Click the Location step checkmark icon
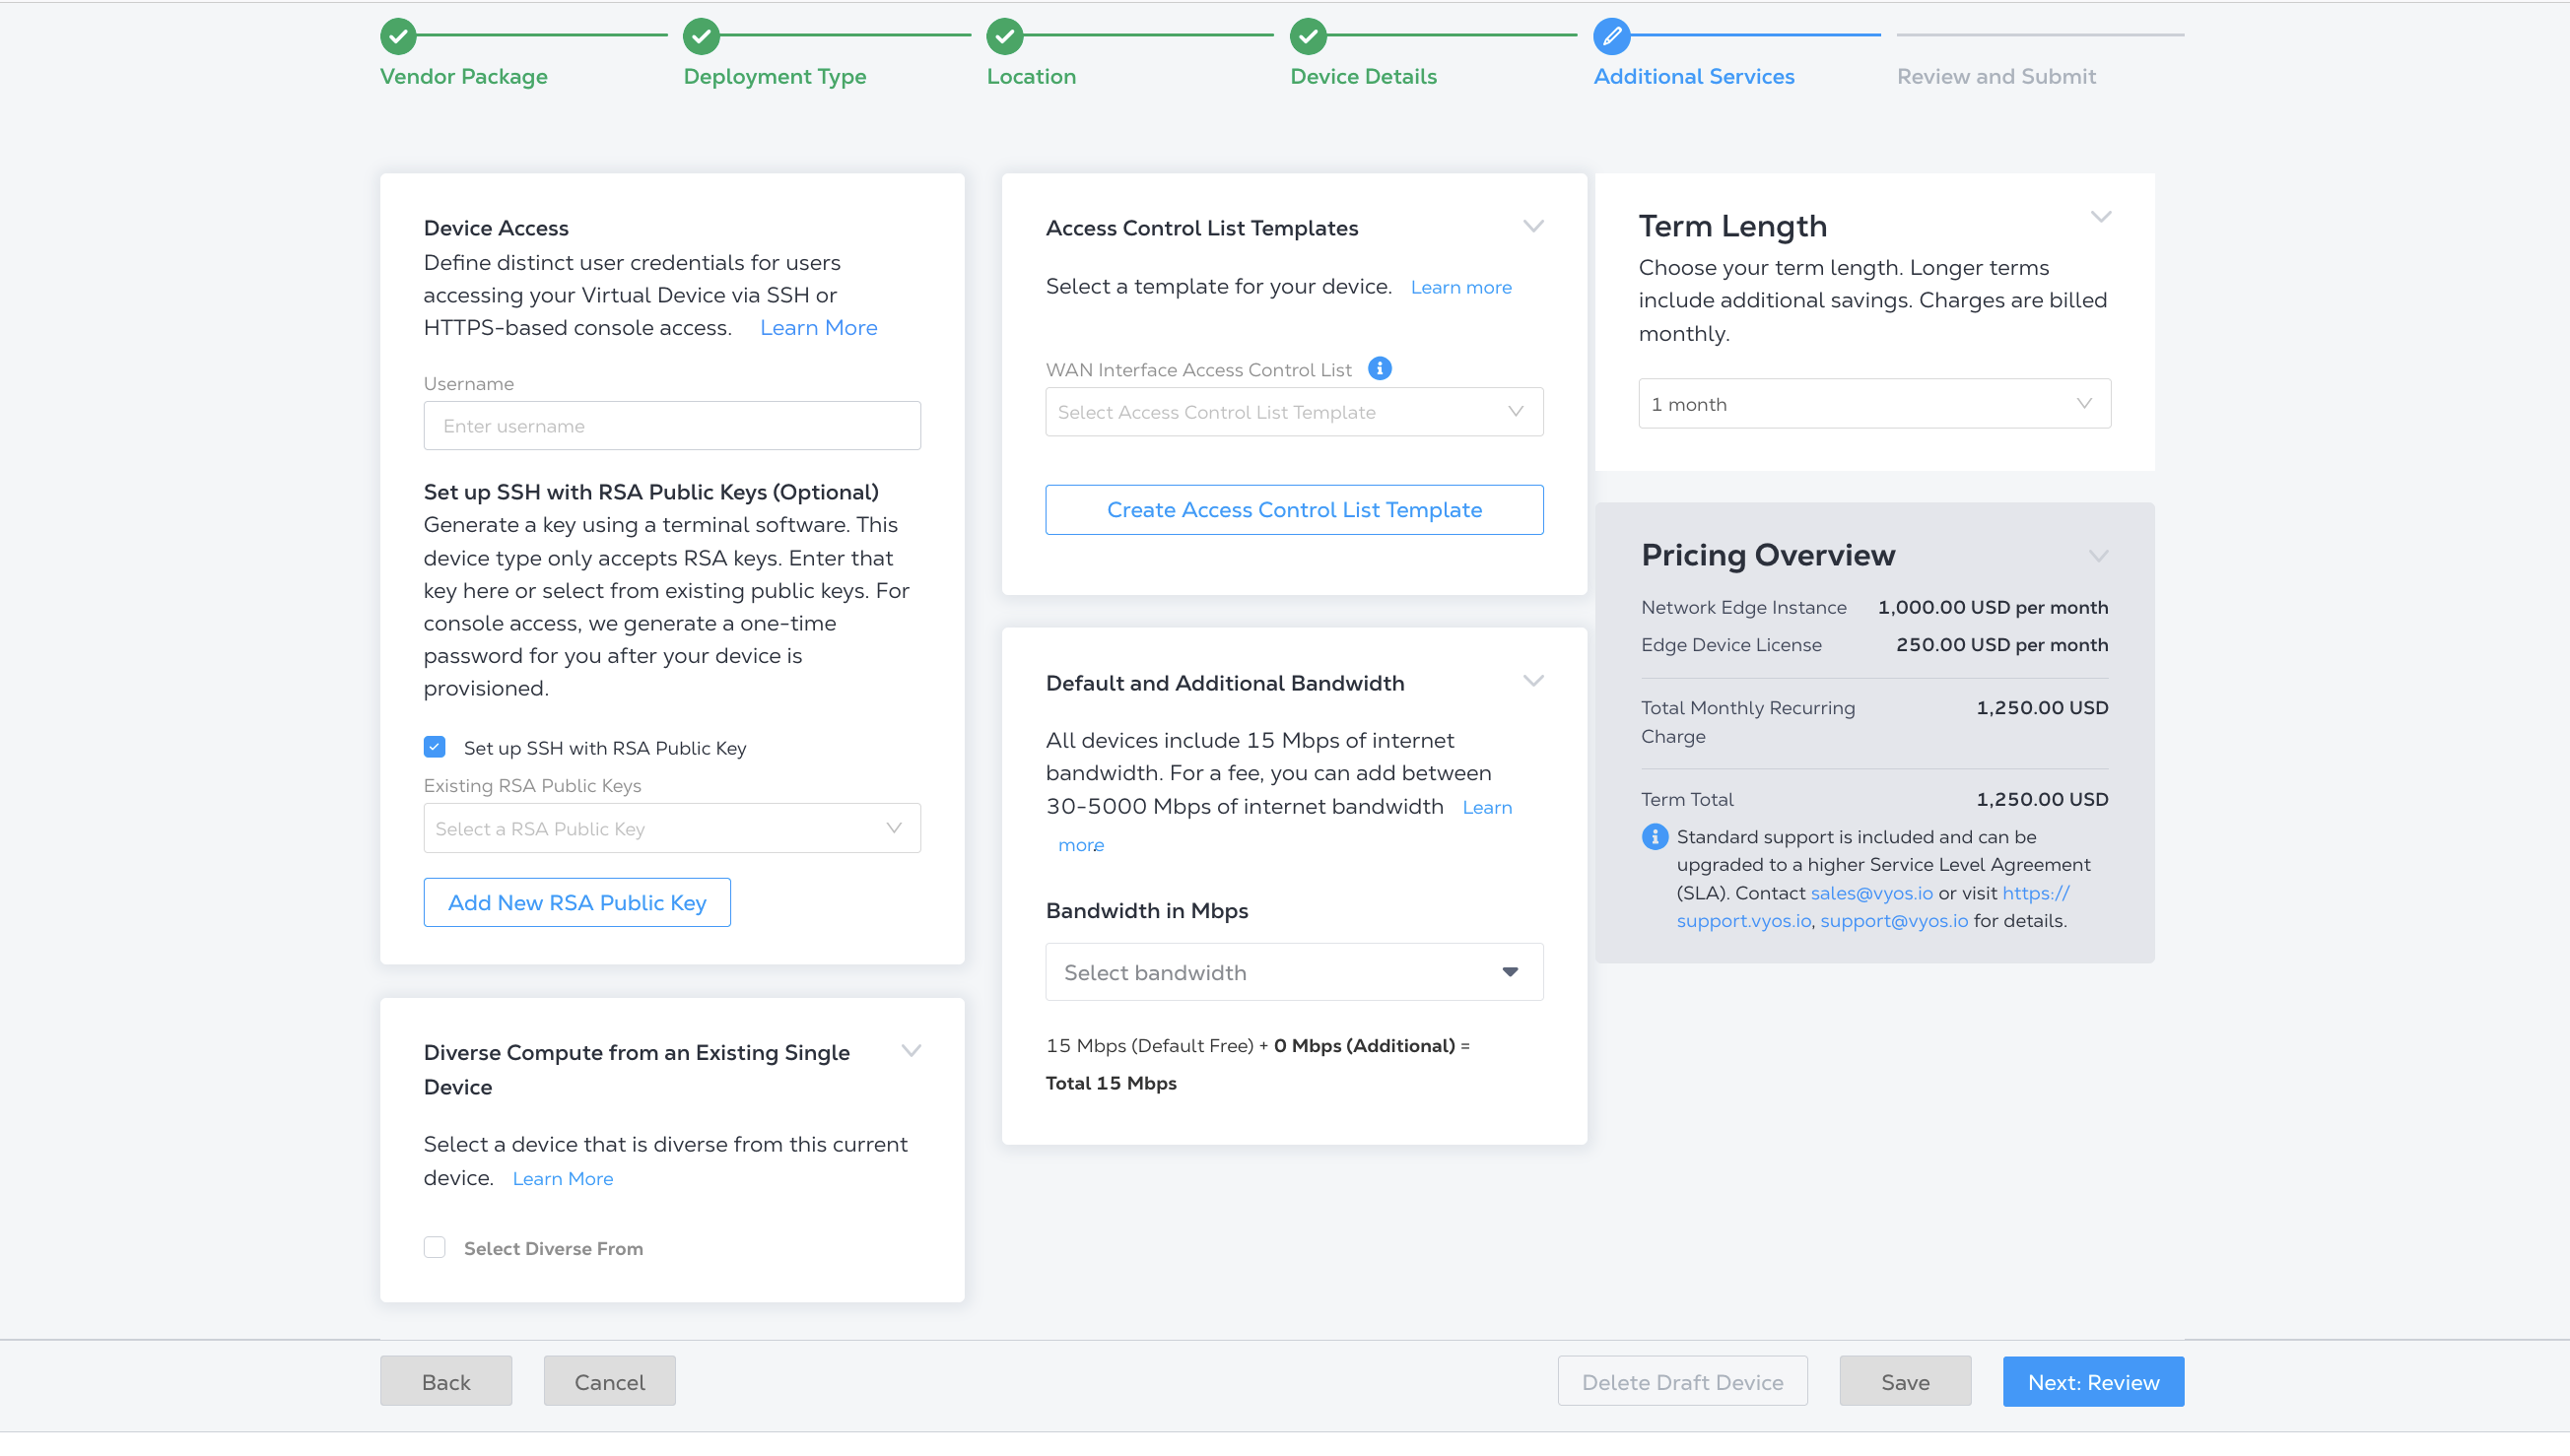 click(1004, 36)
